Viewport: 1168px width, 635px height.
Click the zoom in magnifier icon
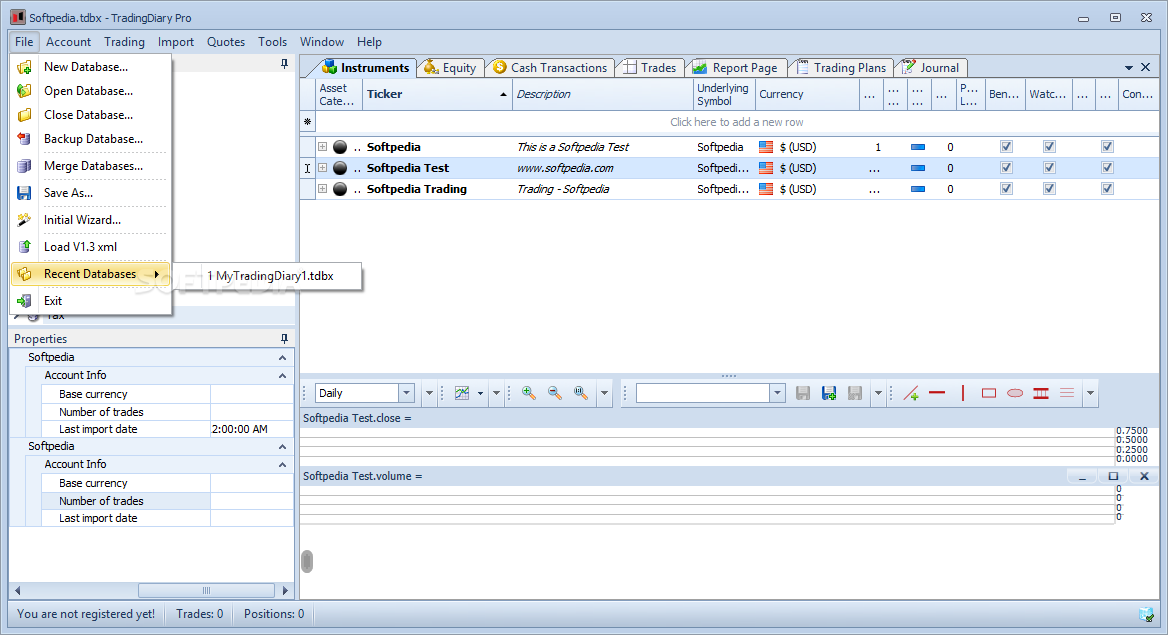529,393
